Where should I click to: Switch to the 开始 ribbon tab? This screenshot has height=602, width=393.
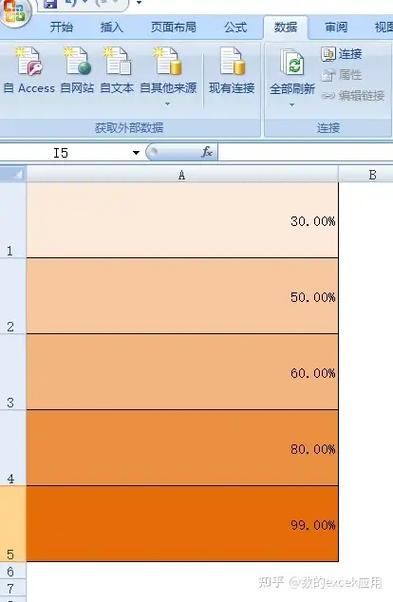[x=61, y=27]
